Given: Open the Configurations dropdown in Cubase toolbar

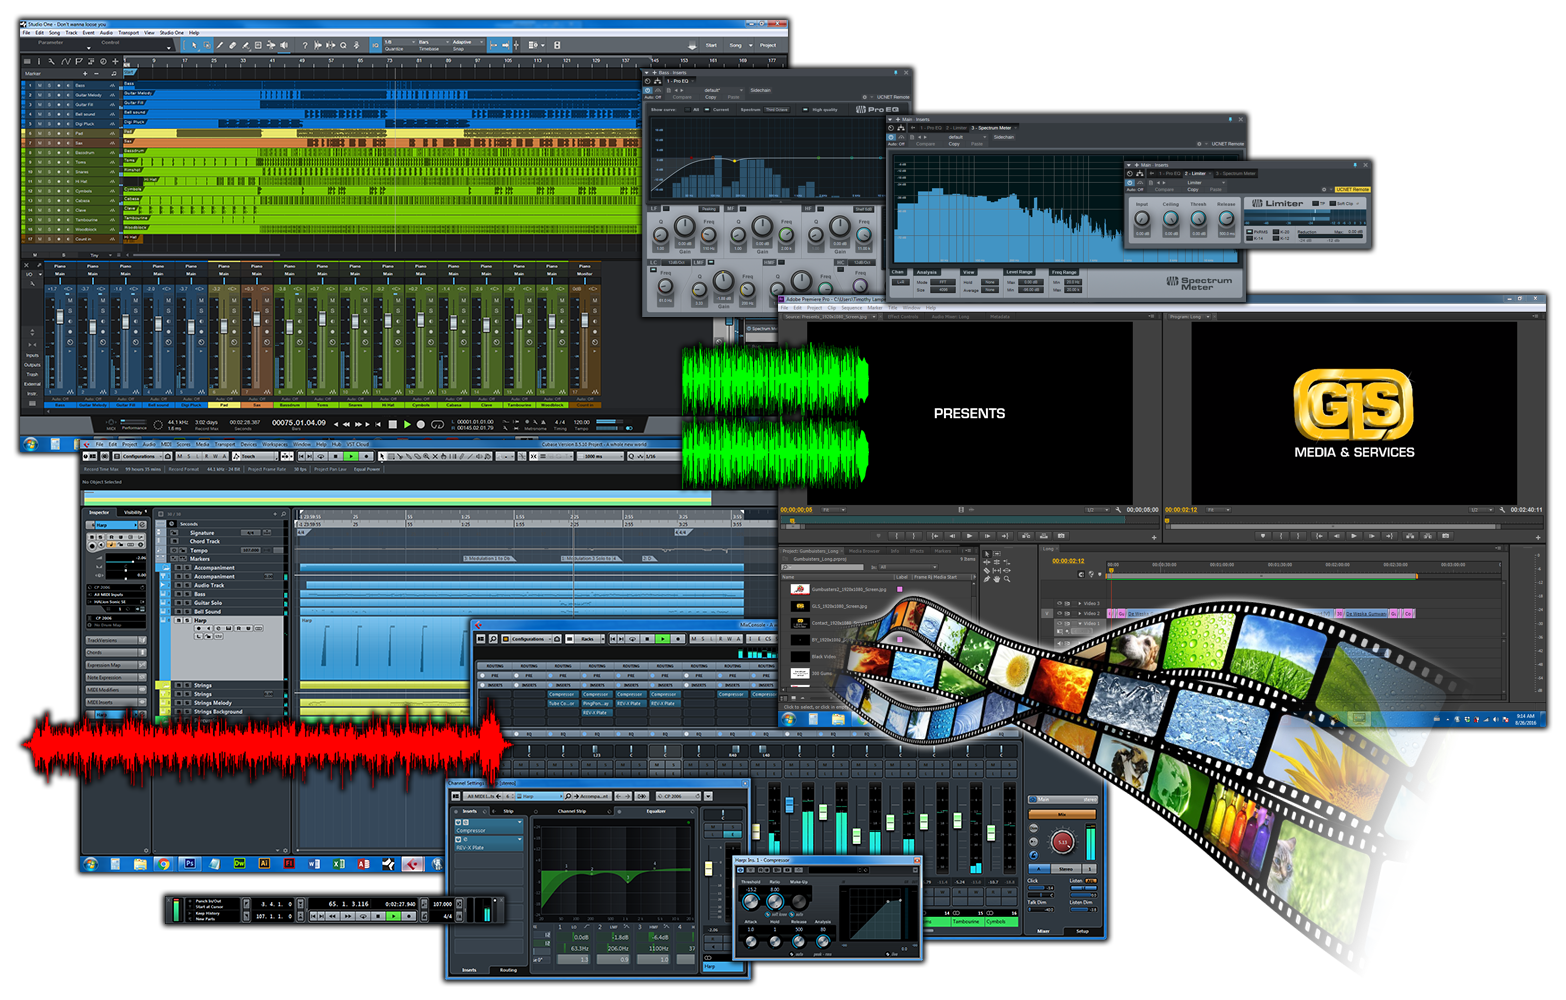Looking at the screenshot, I should tap(141, 456).
